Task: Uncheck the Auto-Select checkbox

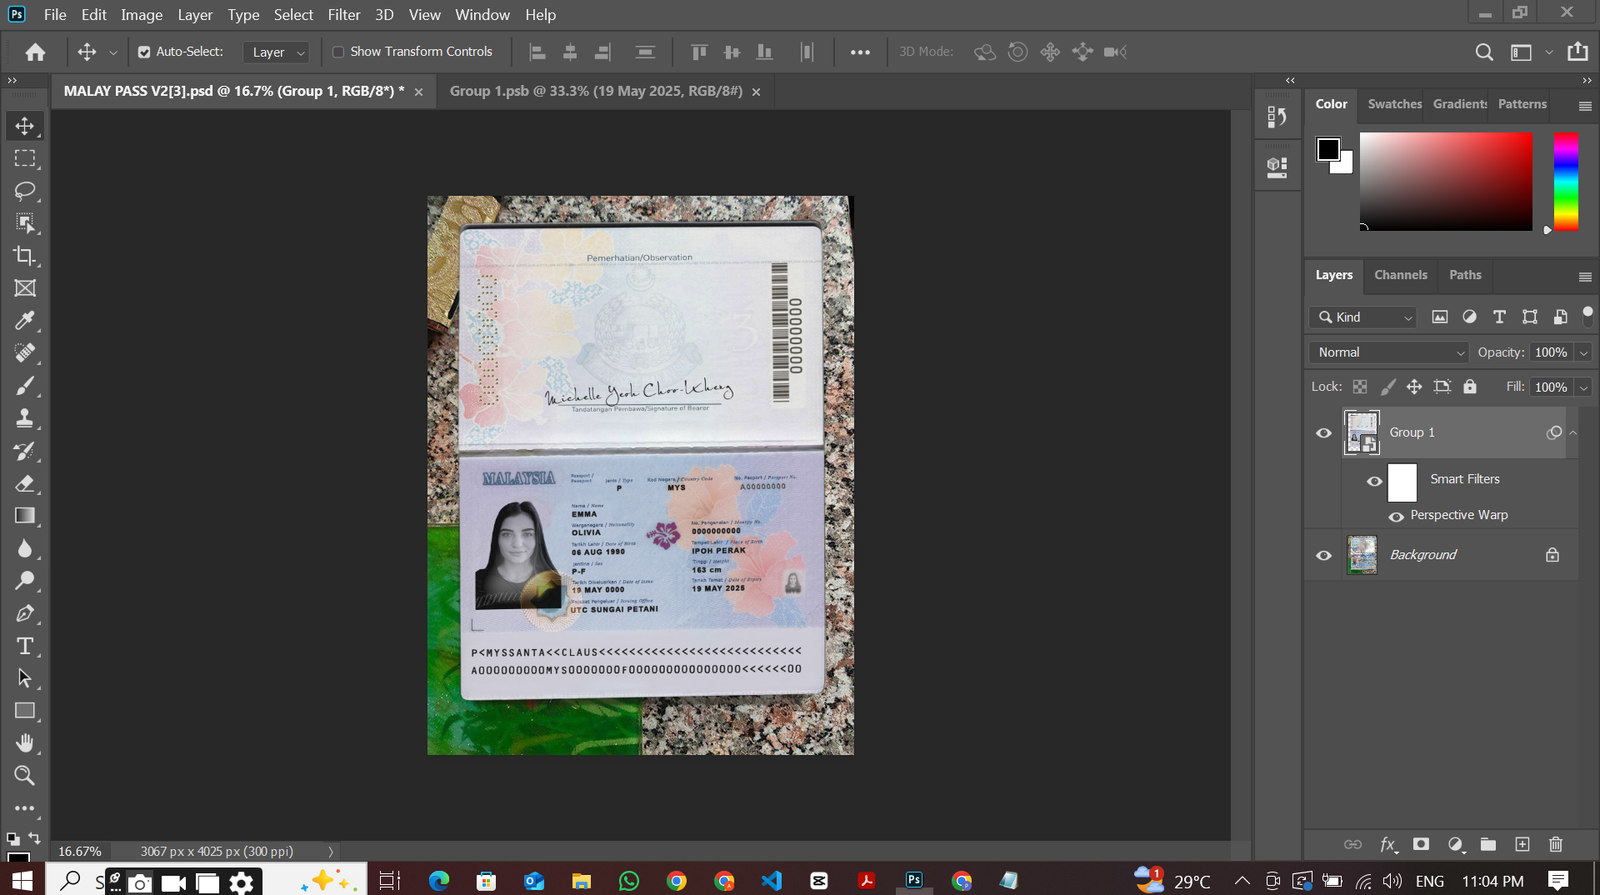Action: click(x=144, y=52)
